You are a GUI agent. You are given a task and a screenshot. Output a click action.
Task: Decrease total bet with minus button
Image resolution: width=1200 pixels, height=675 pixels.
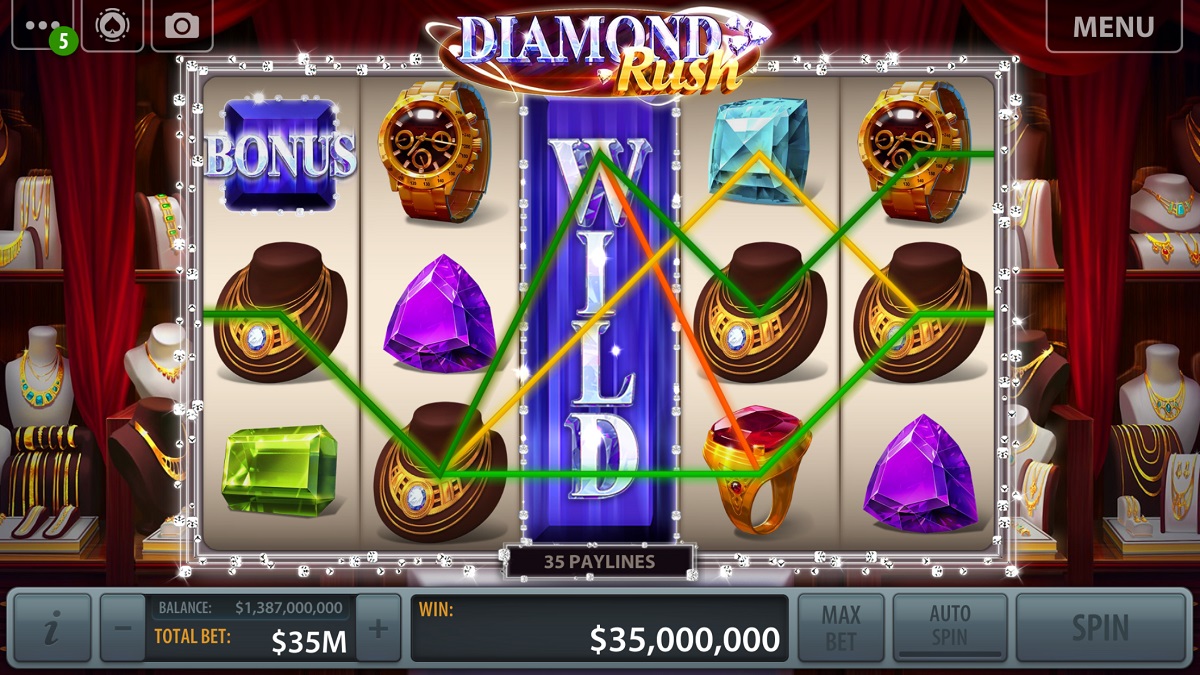coord(122,628)
